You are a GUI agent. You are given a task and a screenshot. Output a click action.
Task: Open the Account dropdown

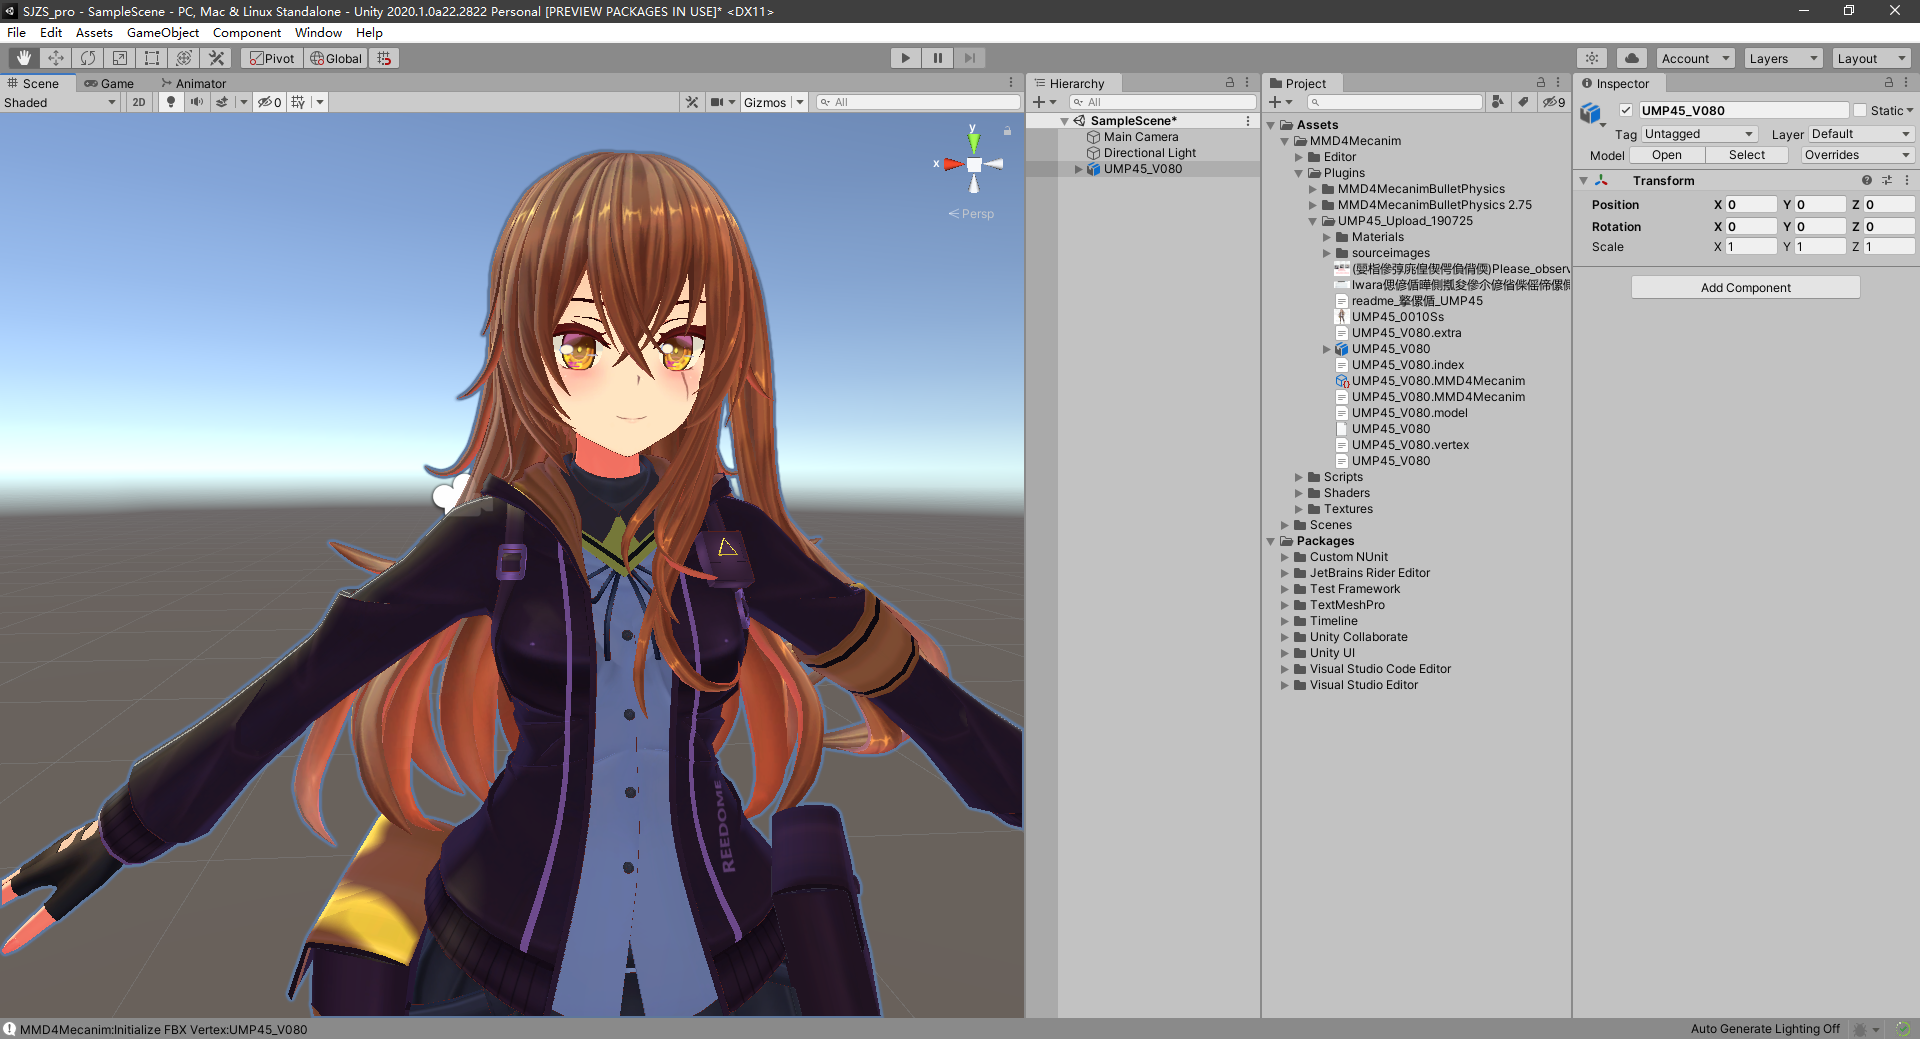tap(1695, 58)
